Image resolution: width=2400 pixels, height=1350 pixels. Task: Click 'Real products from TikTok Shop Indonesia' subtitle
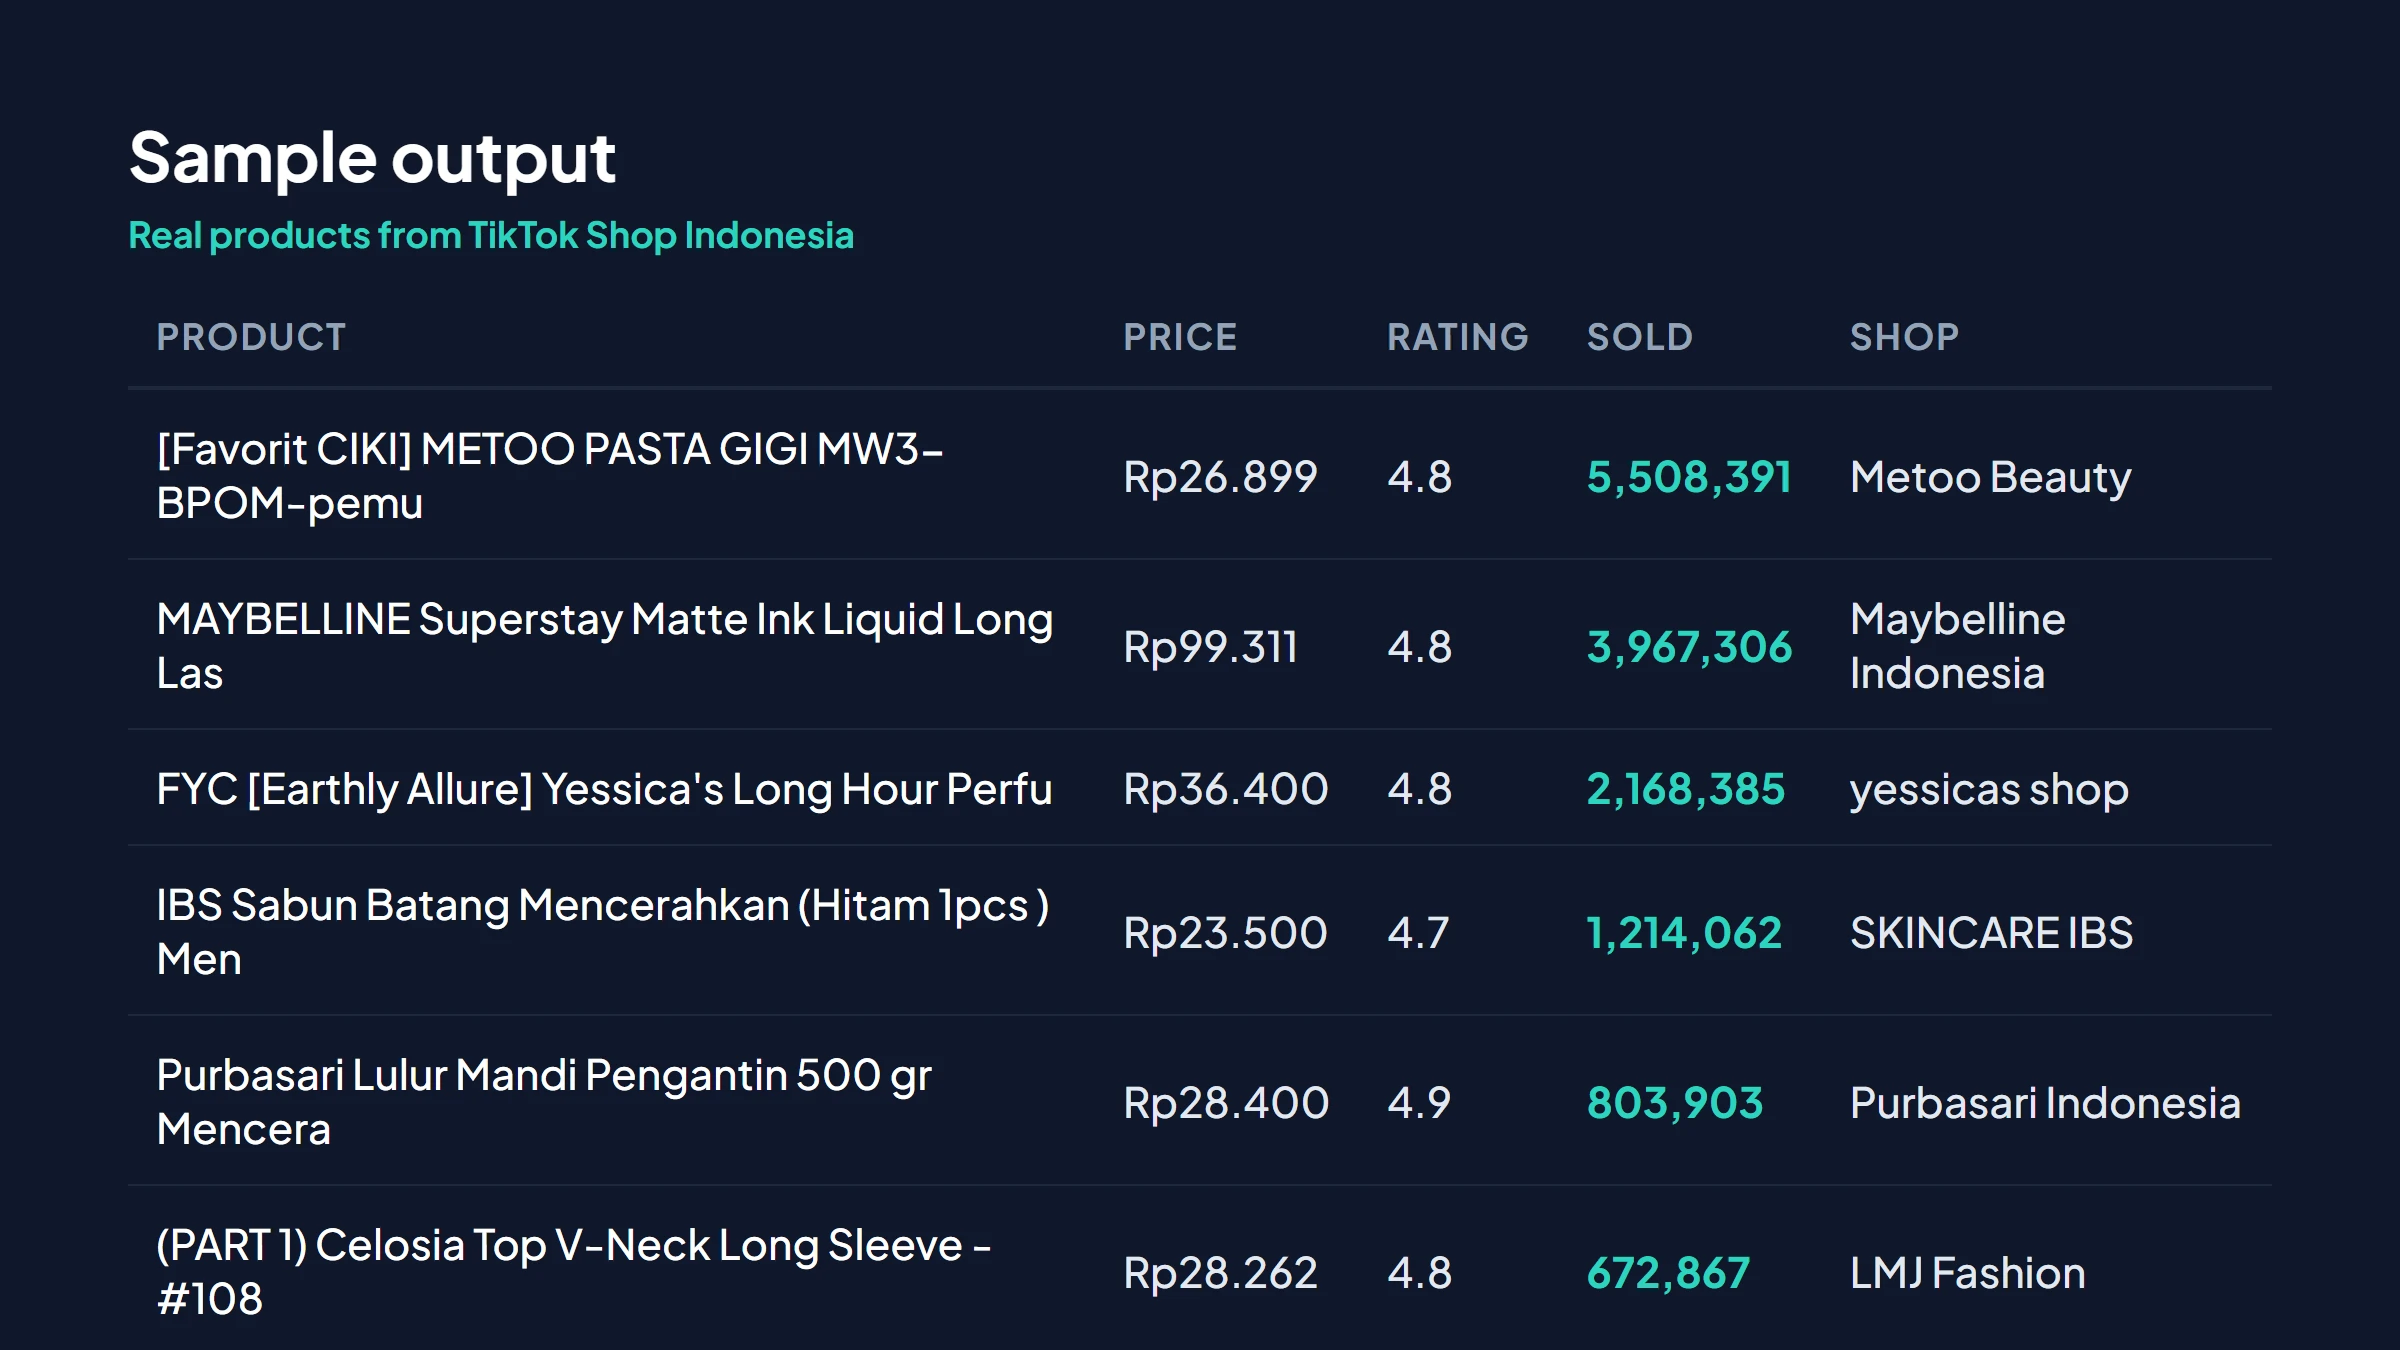[x=491, y=236]
